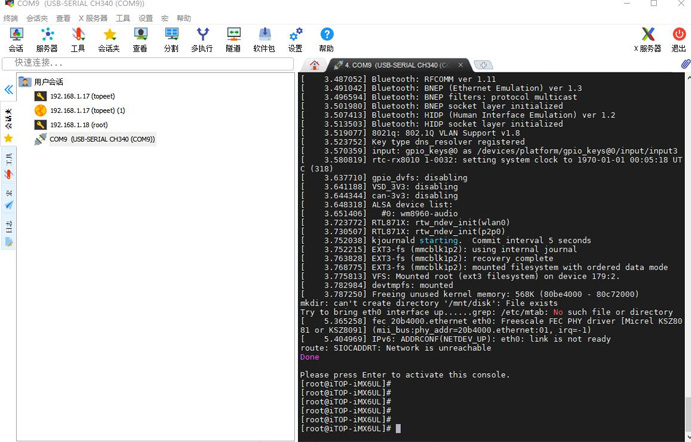Click the magenta 'Done' text in terminal
This screenshot has height=442, width=691.
pyautogui.click(x=309, y=357)
